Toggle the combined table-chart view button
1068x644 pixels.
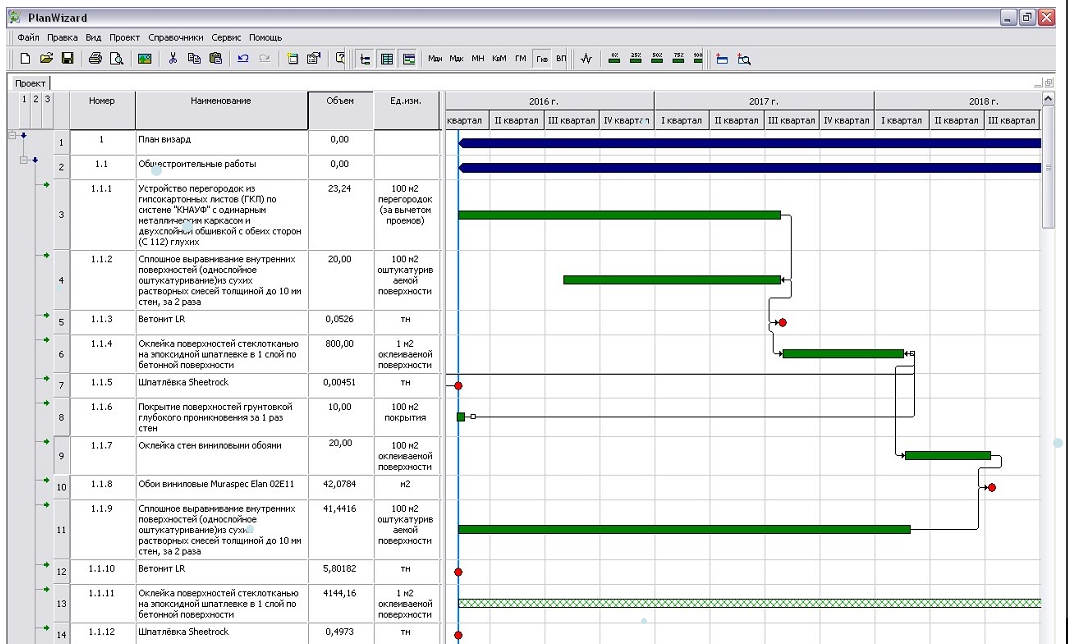coord(409,59)
